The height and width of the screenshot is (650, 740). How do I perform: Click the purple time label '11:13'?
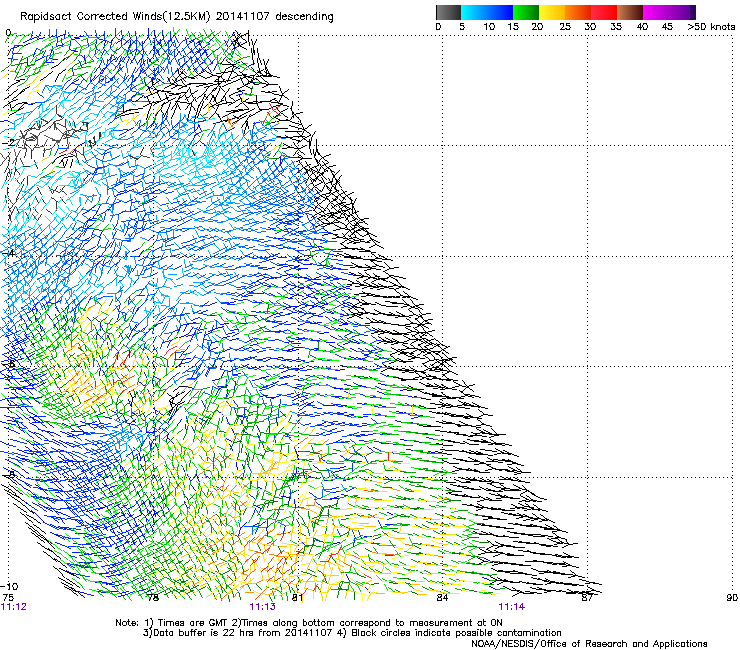(x=262, y=607)
